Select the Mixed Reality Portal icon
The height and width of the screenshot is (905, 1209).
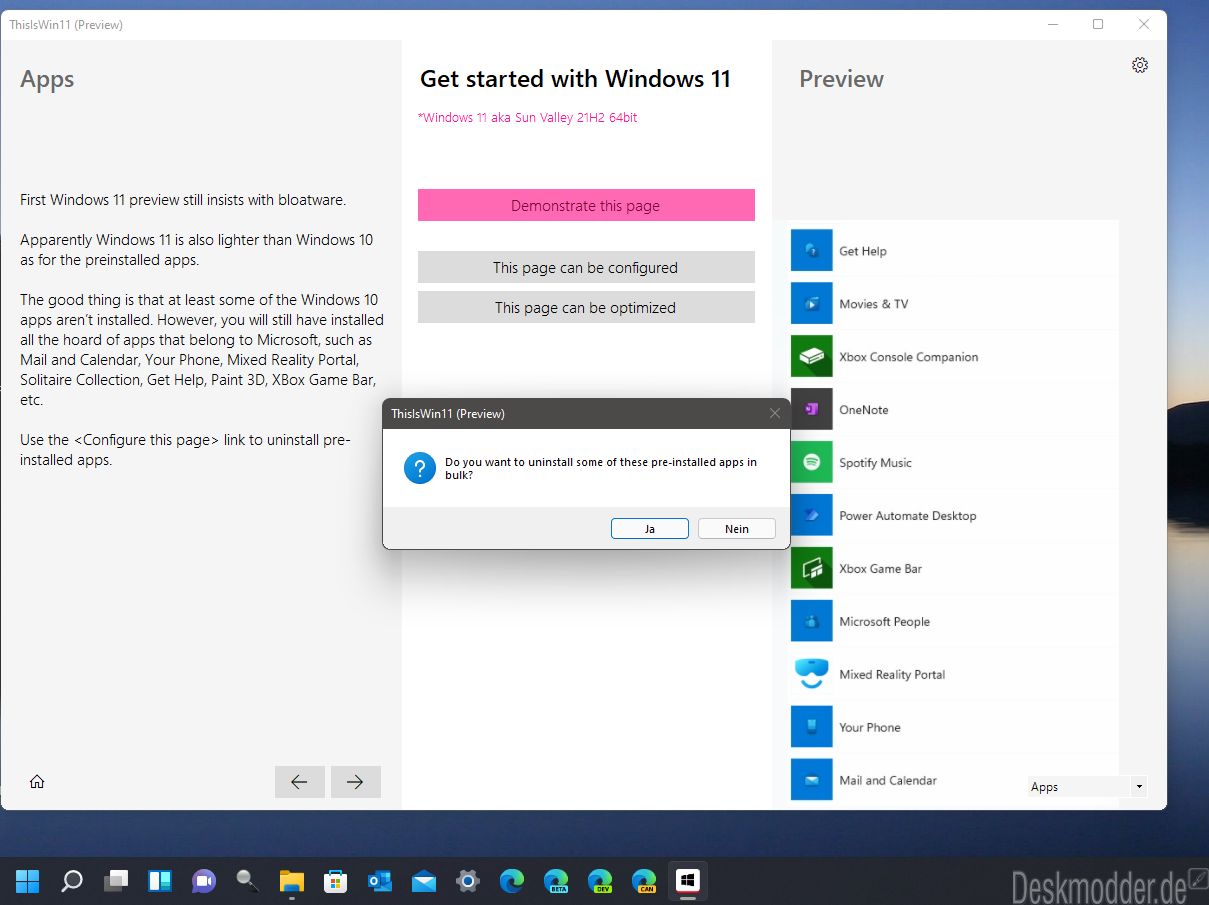click(x=812, y=674)
